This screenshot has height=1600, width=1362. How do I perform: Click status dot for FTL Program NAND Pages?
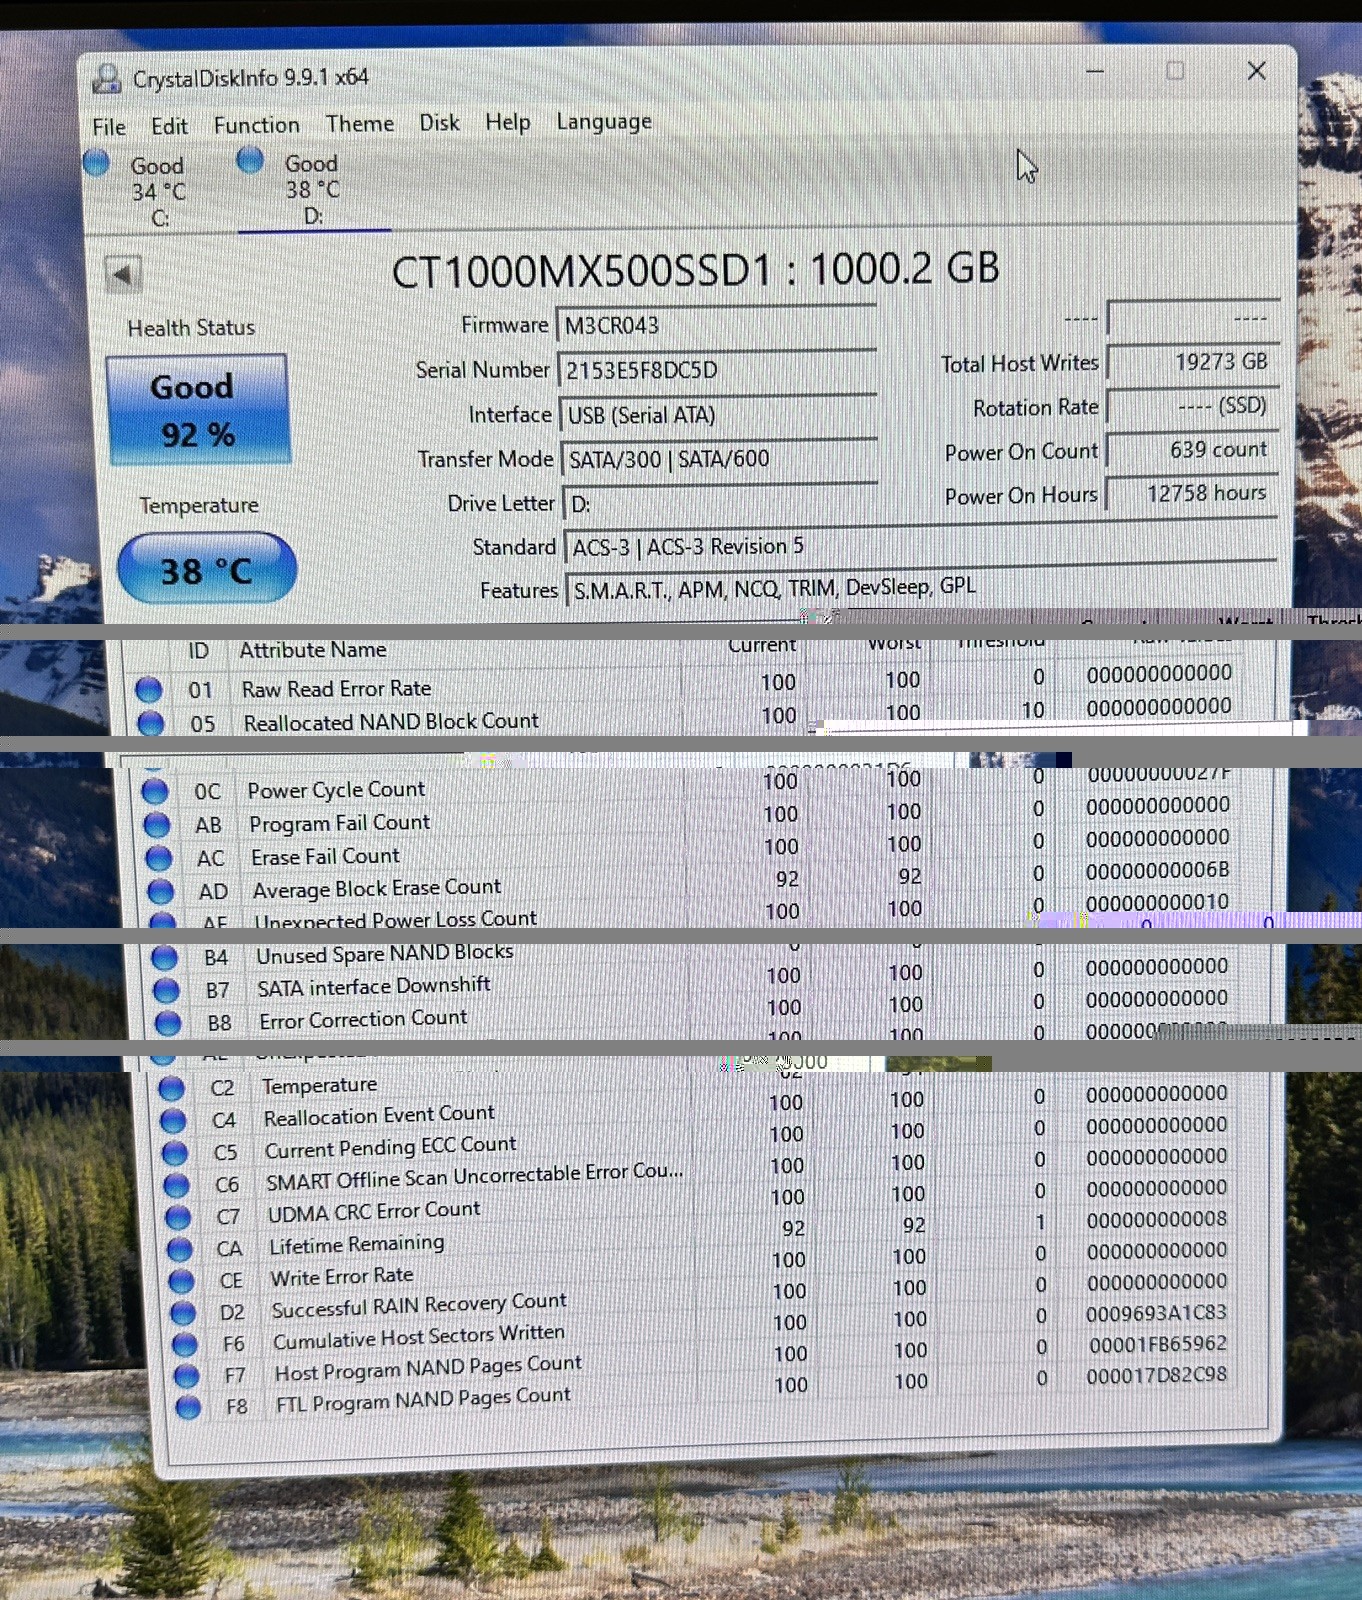click(188, 1406)
